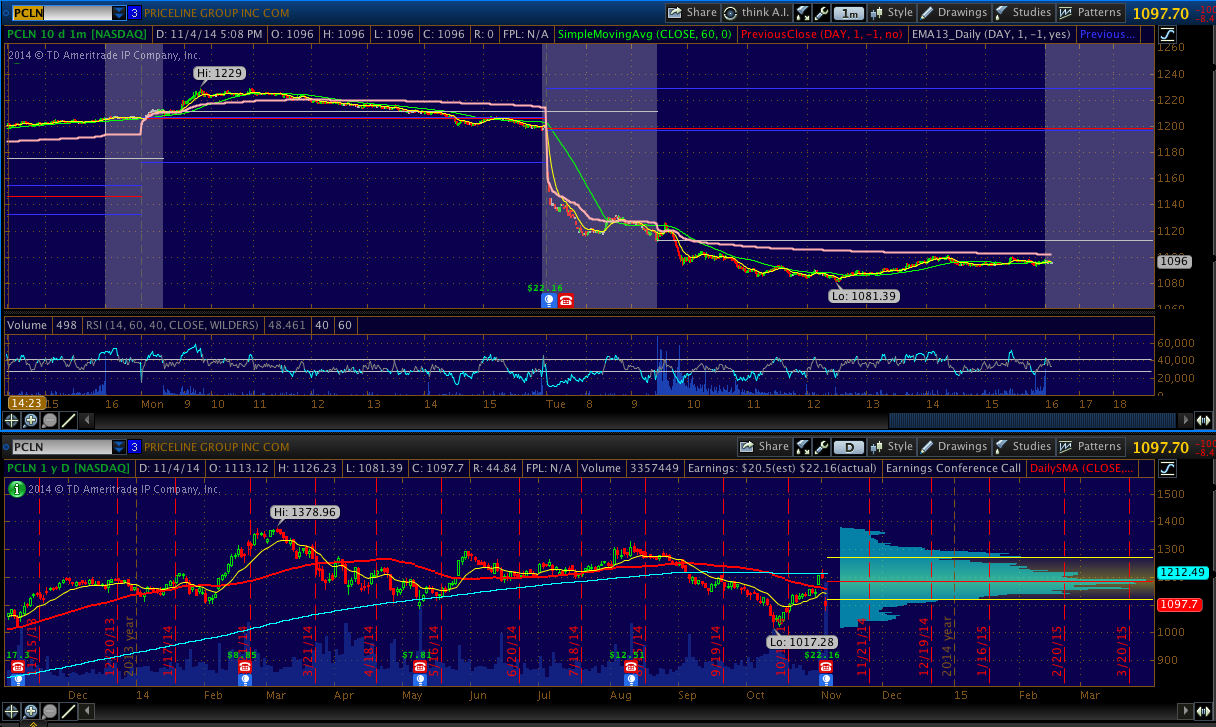
Task: Open chart settings wrench in upper chart
Action: pyautogui.click(x=821, y=13)
